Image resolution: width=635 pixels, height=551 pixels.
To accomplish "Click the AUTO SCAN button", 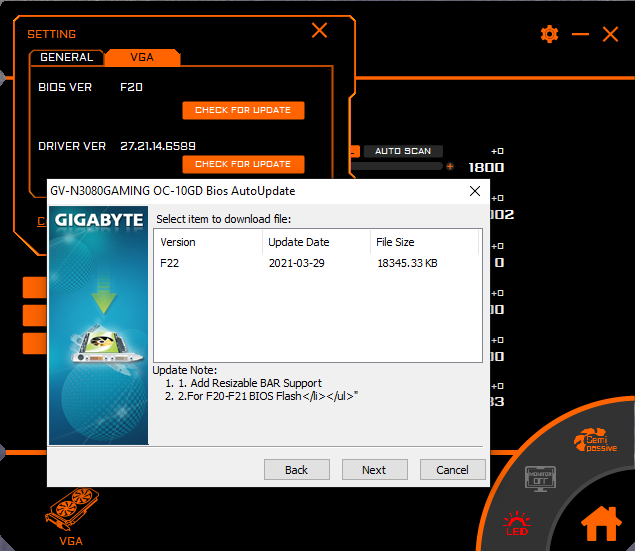I will pos(403,151).
